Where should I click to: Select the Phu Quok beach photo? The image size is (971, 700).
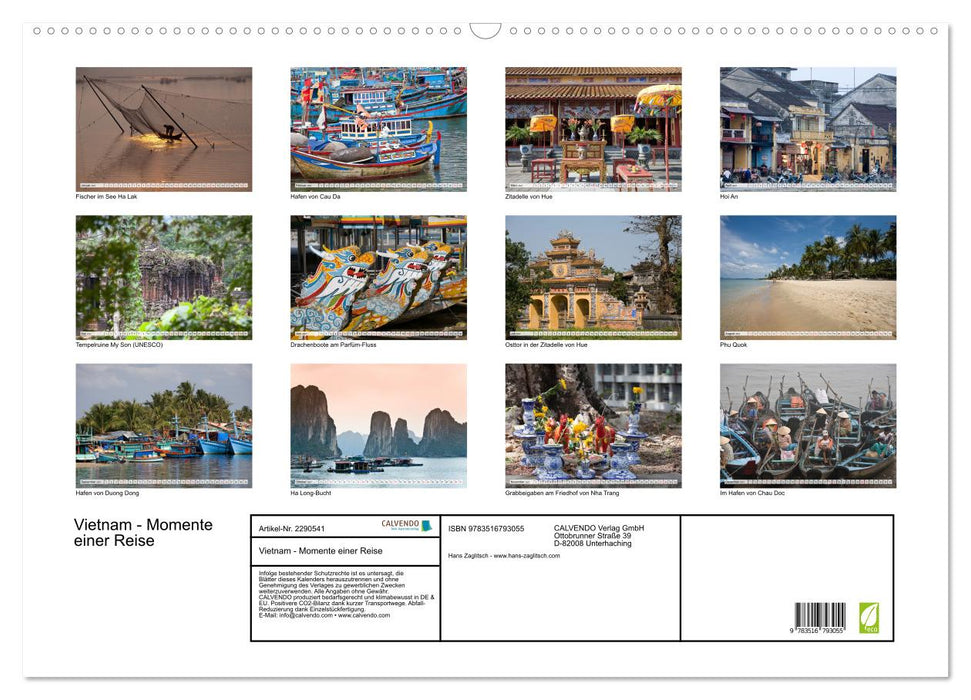(x=808, y=277)
